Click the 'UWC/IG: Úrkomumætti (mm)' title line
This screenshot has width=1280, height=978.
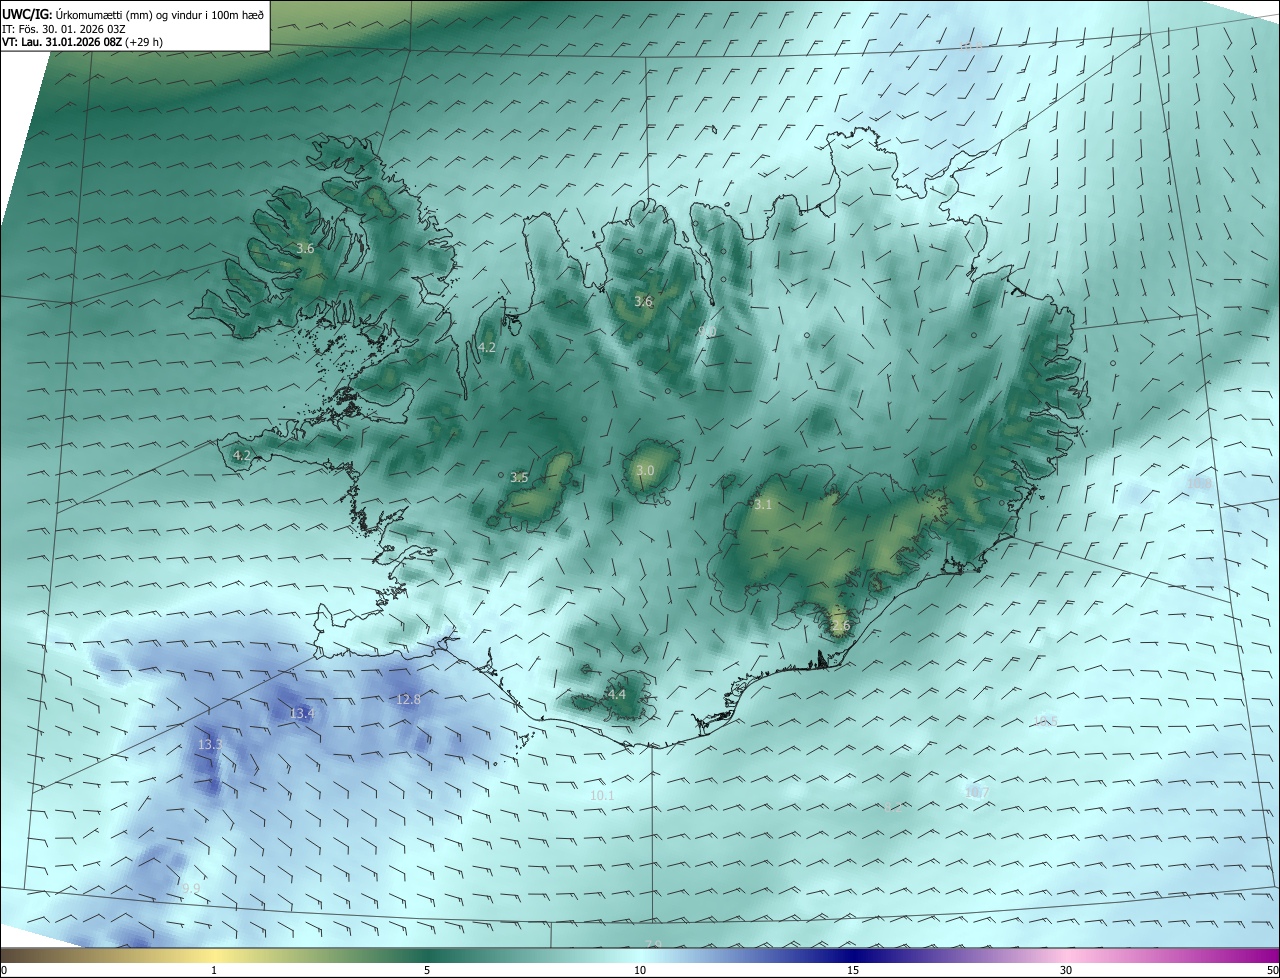[134, 14]
